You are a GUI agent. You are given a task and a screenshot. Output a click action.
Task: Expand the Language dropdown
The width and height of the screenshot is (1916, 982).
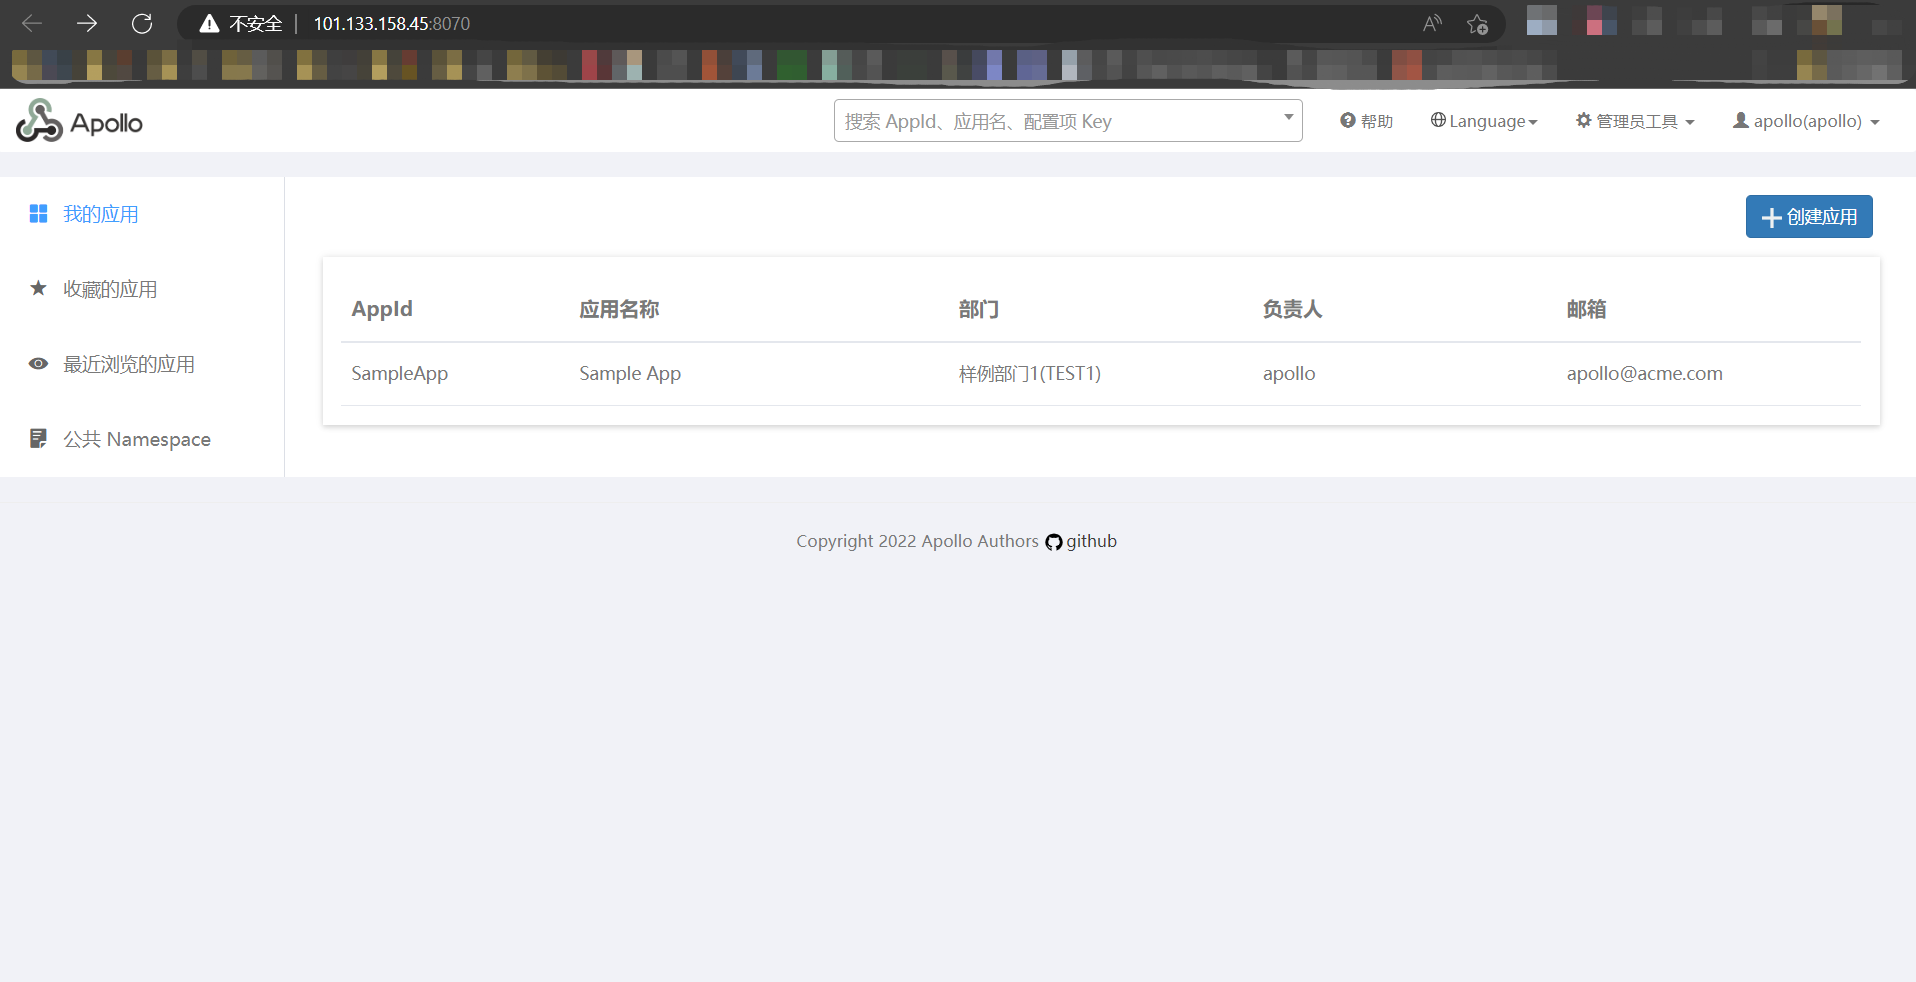point(1484,121)
